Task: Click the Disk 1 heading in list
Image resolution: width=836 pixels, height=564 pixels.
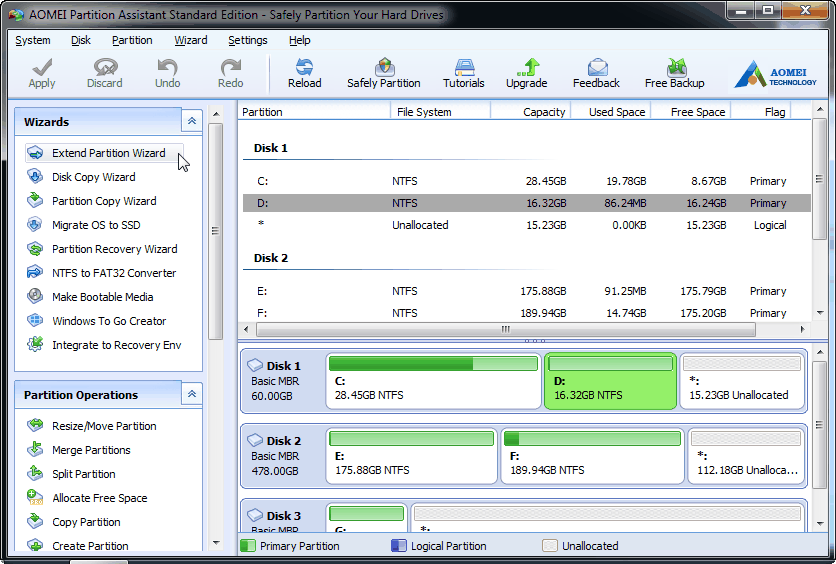Action: pyautogui.click(x=271, y=148)
